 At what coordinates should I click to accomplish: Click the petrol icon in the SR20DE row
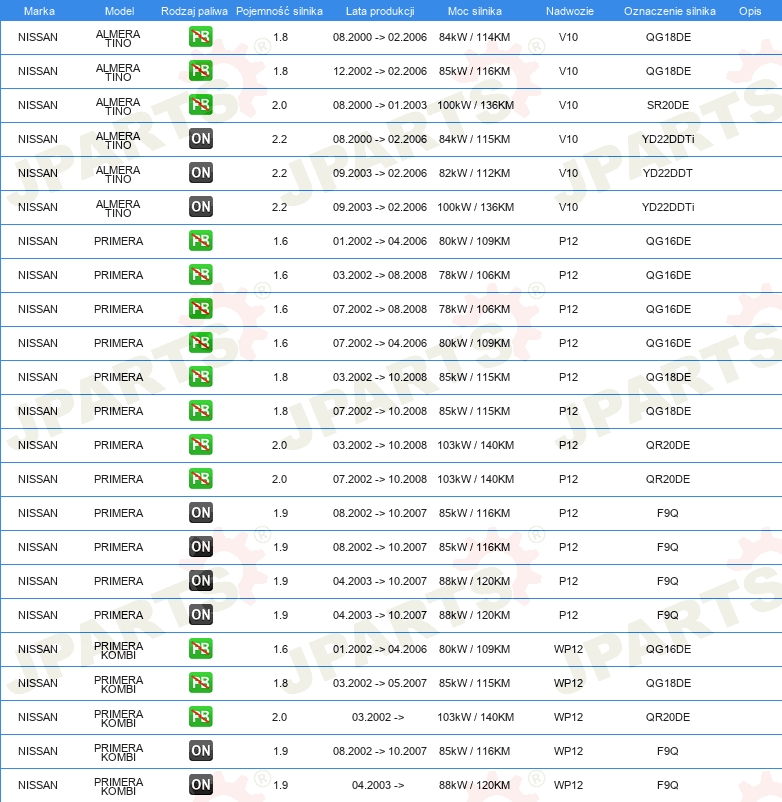tap(200, 105)
